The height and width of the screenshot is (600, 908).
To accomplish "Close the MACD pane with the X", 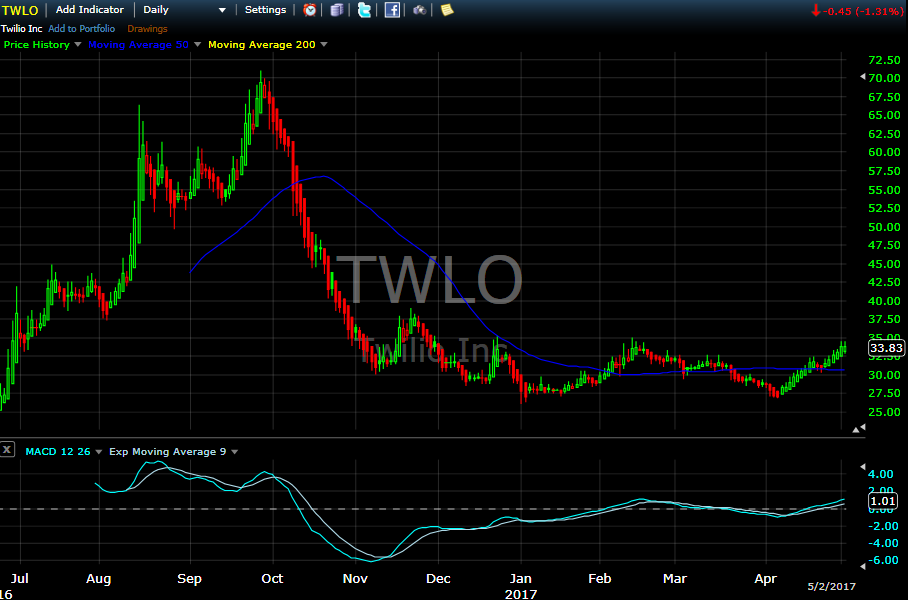I will click(x=7, y=449).
